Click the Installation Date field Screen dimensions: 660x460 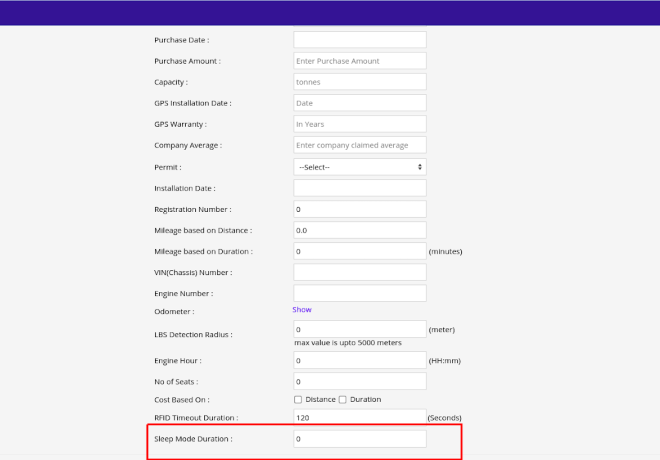coord(360,188)
